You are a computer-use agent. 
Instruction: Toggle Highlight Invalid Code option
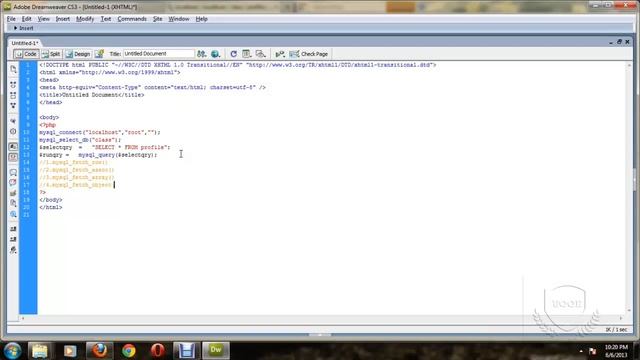pos(13,157)
